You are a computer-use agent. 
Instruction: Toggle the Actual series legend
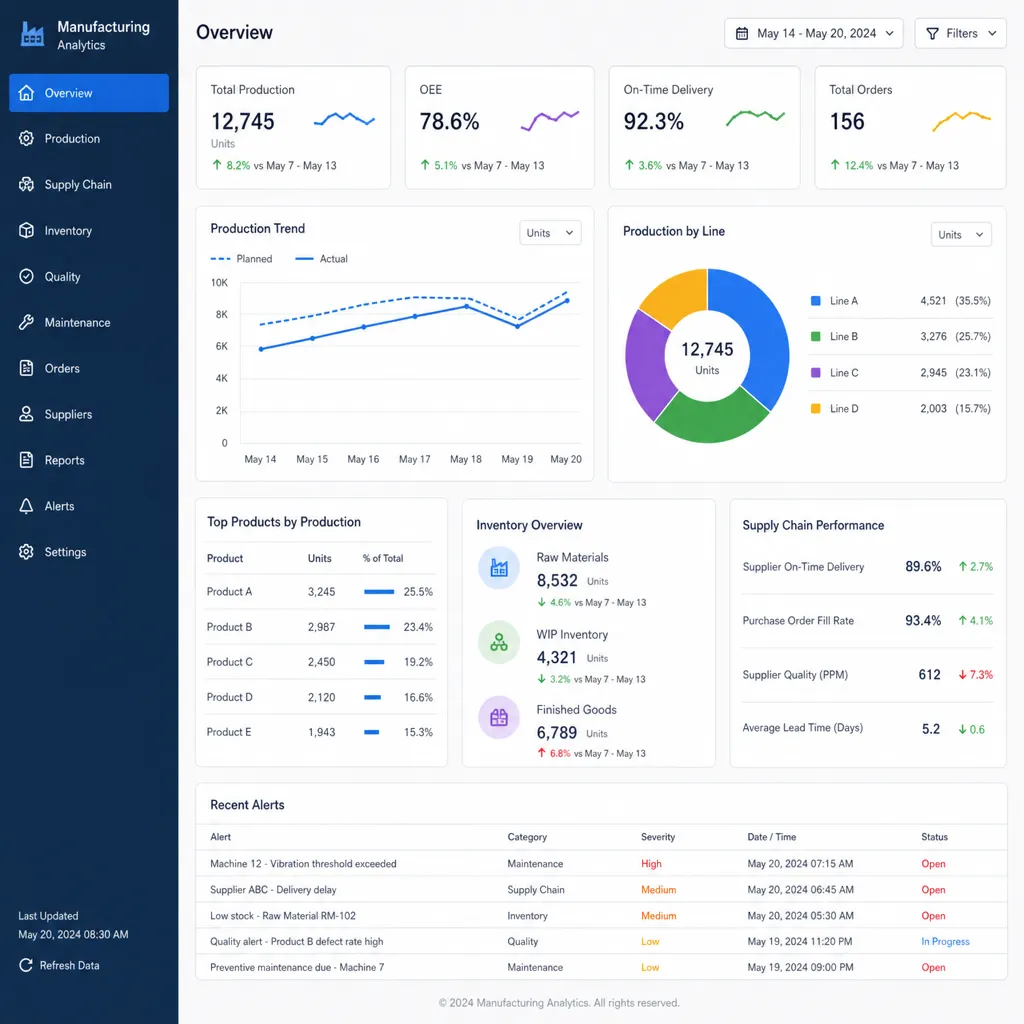[321, 259]
